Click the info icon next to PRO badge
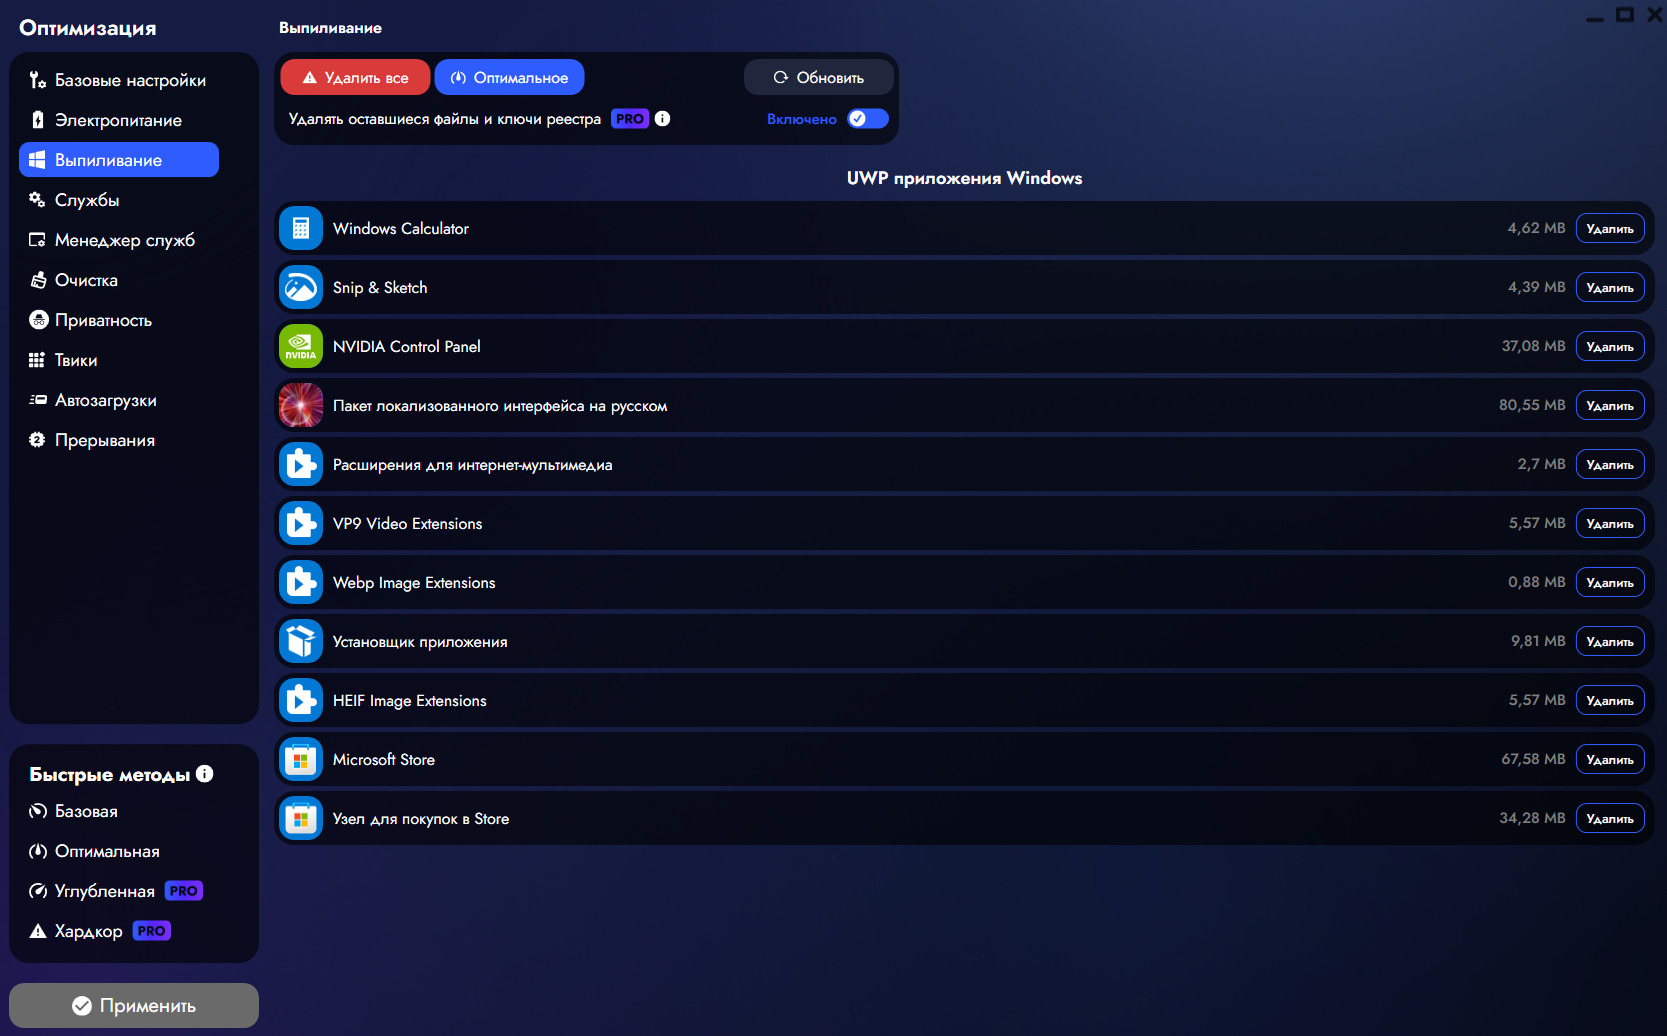1667x1036 pixels. 662,118
